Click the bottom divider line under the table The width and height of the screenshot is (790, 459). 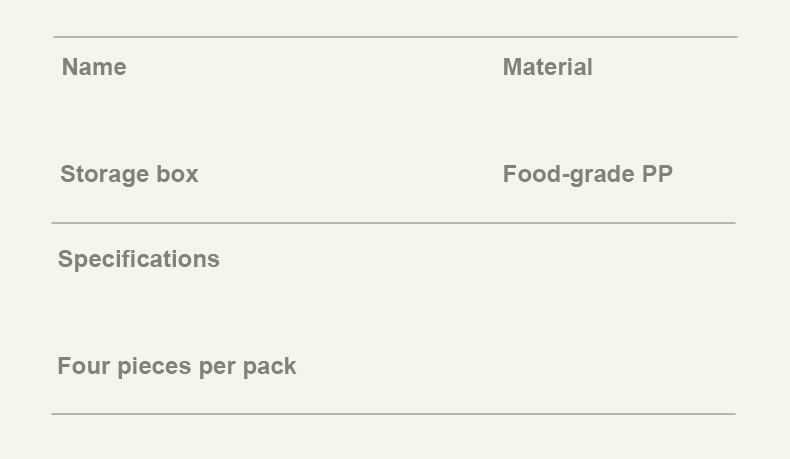tap(393, 413)
